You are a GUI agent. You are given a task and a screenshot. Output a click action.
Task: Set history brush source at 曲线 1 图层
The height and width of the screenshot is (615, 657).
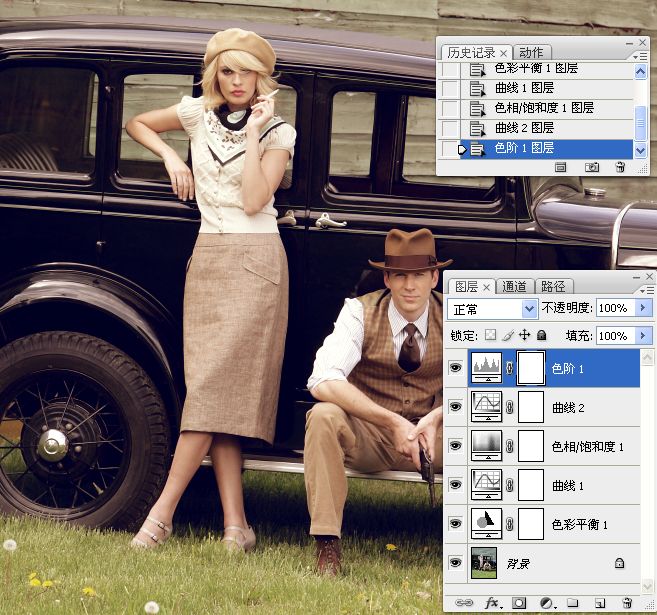pos(451,88)
